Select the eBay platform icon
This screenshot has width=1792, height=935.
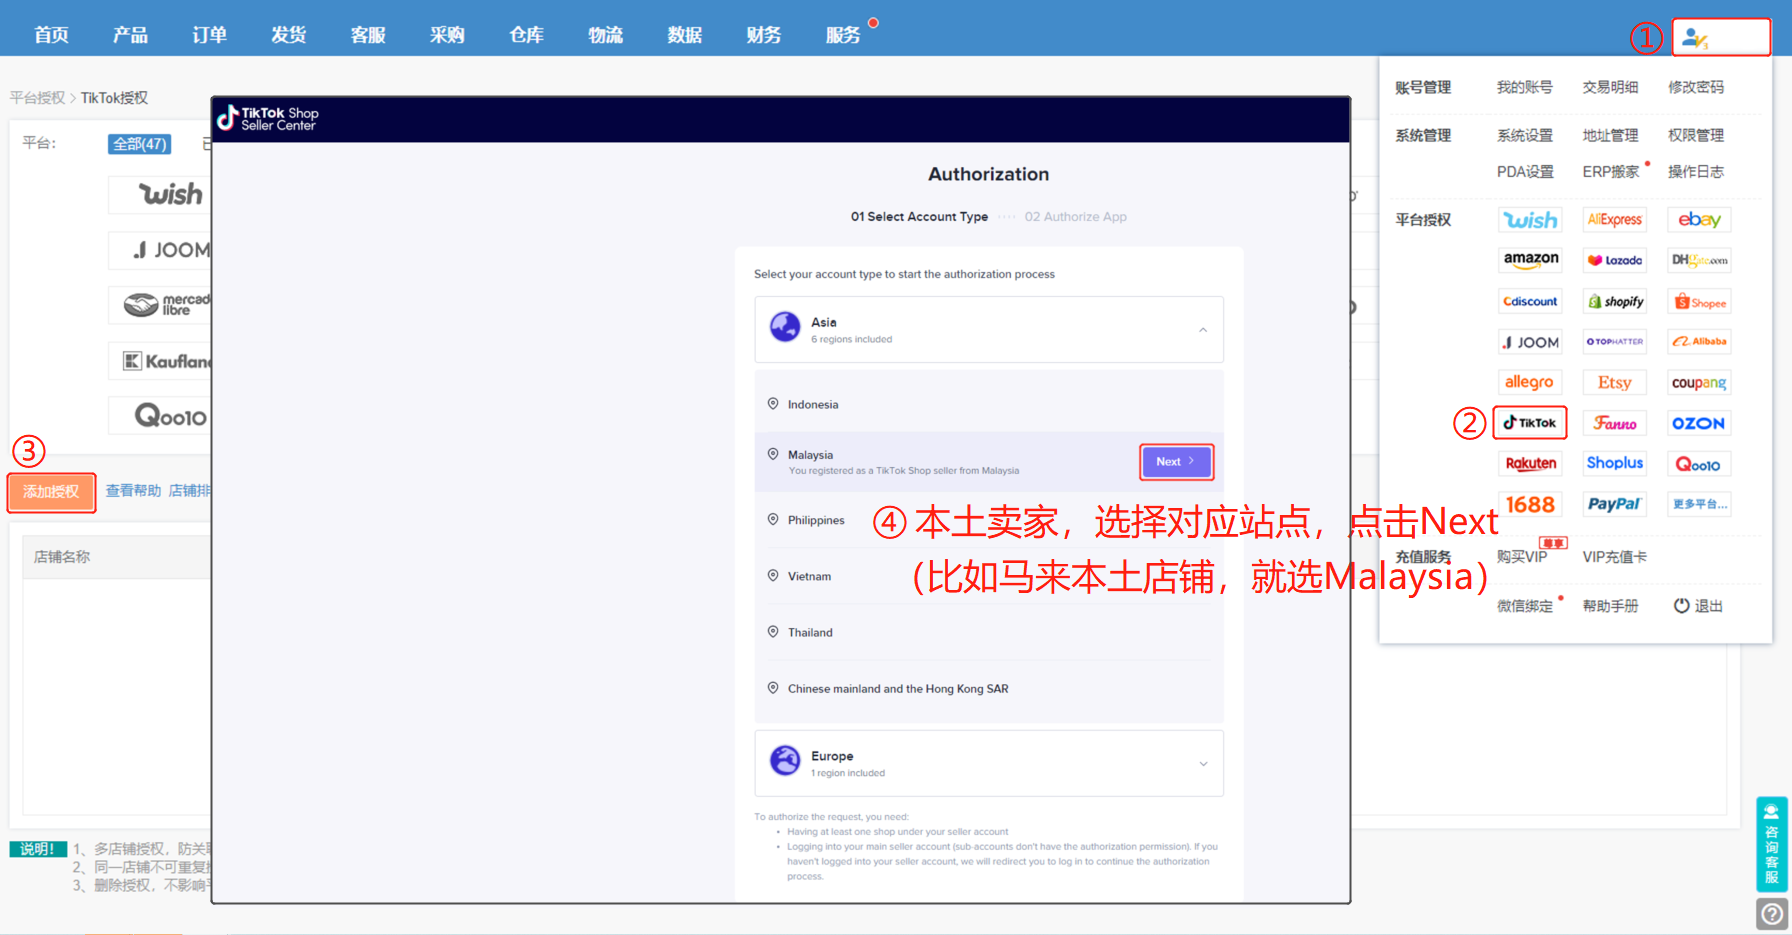(1698, 219)
